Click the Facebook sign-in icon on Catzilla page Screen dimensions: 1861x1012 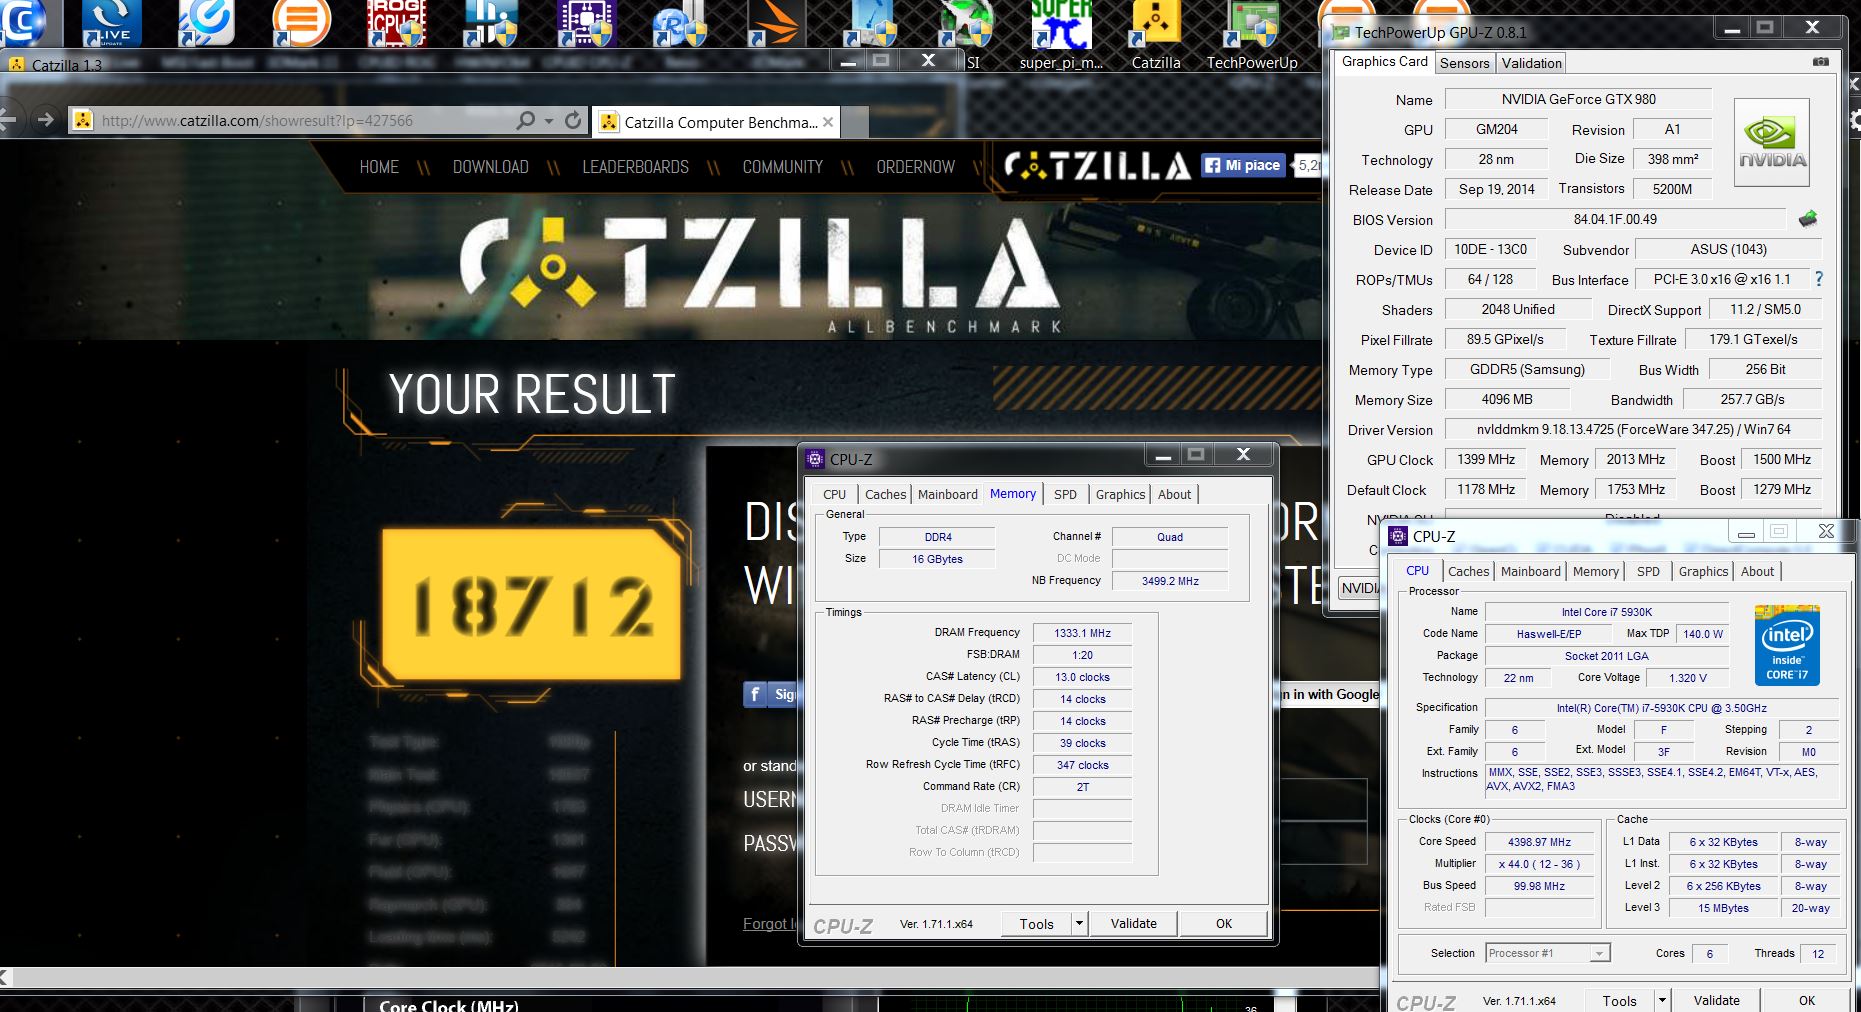pos(755,694)
